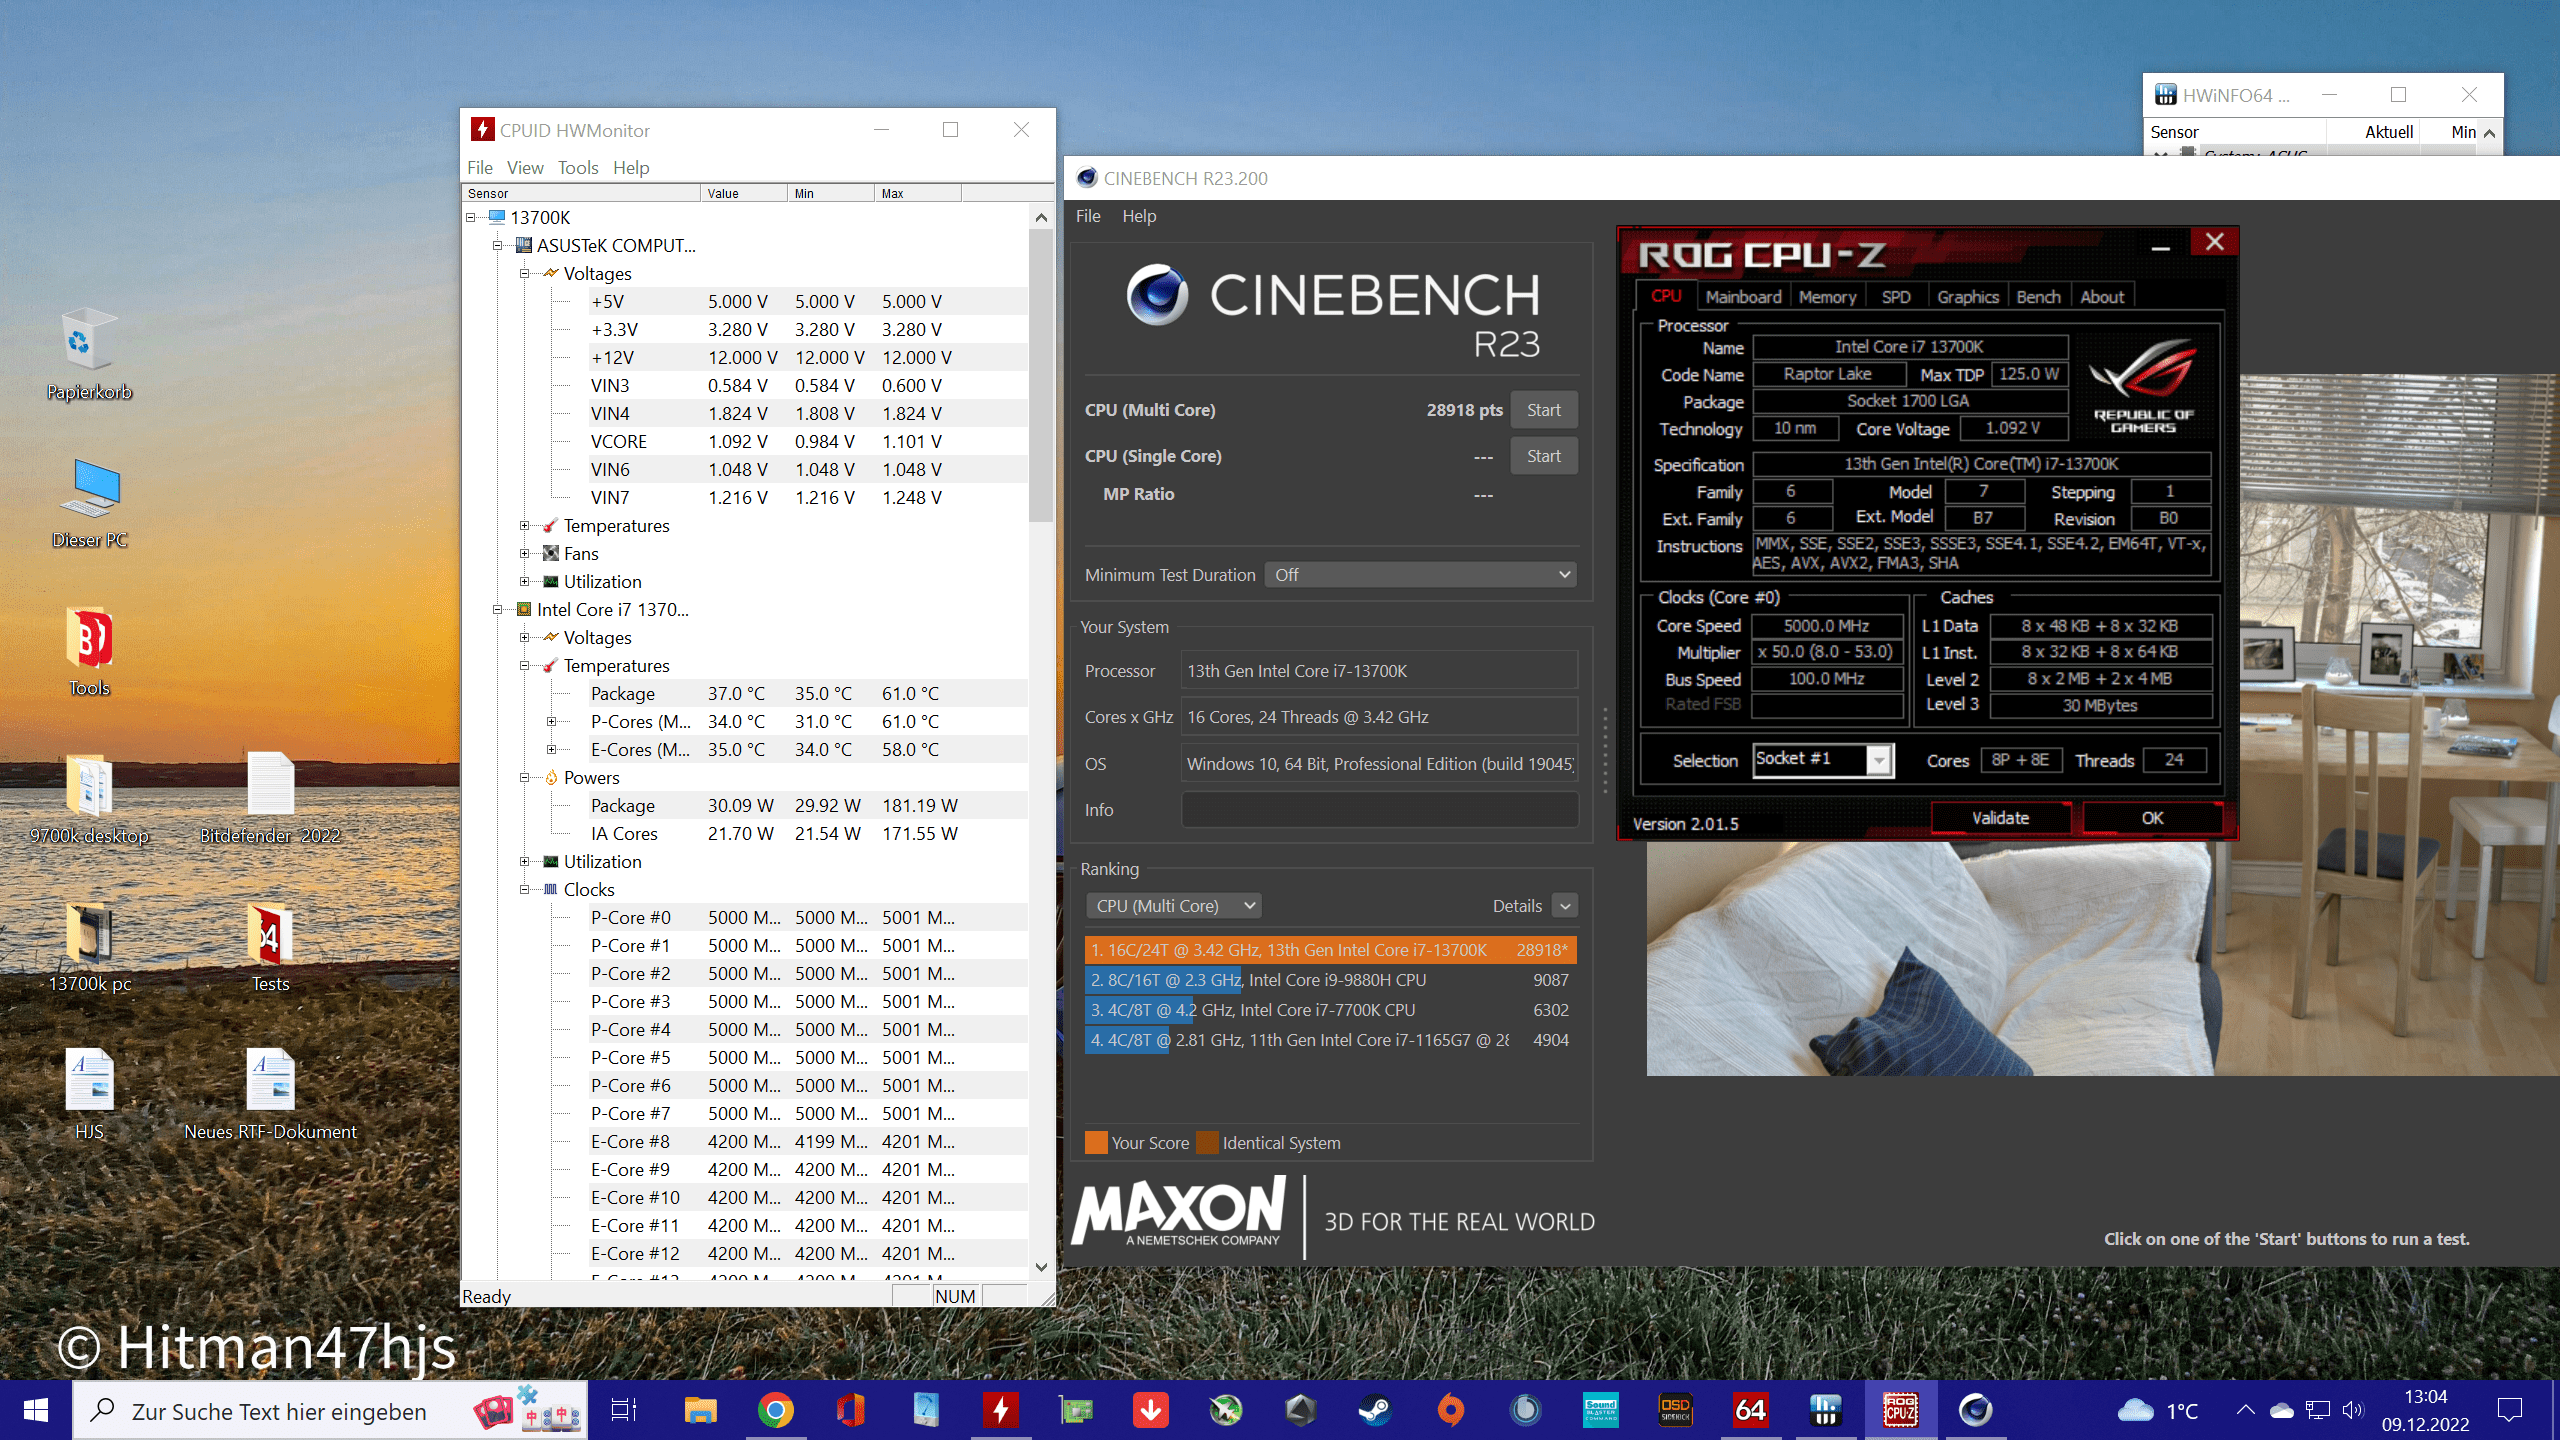Open the Graphics tab in CPU-Z
This screenshot has height=1440, width=2560.
tap(1967, 297)
